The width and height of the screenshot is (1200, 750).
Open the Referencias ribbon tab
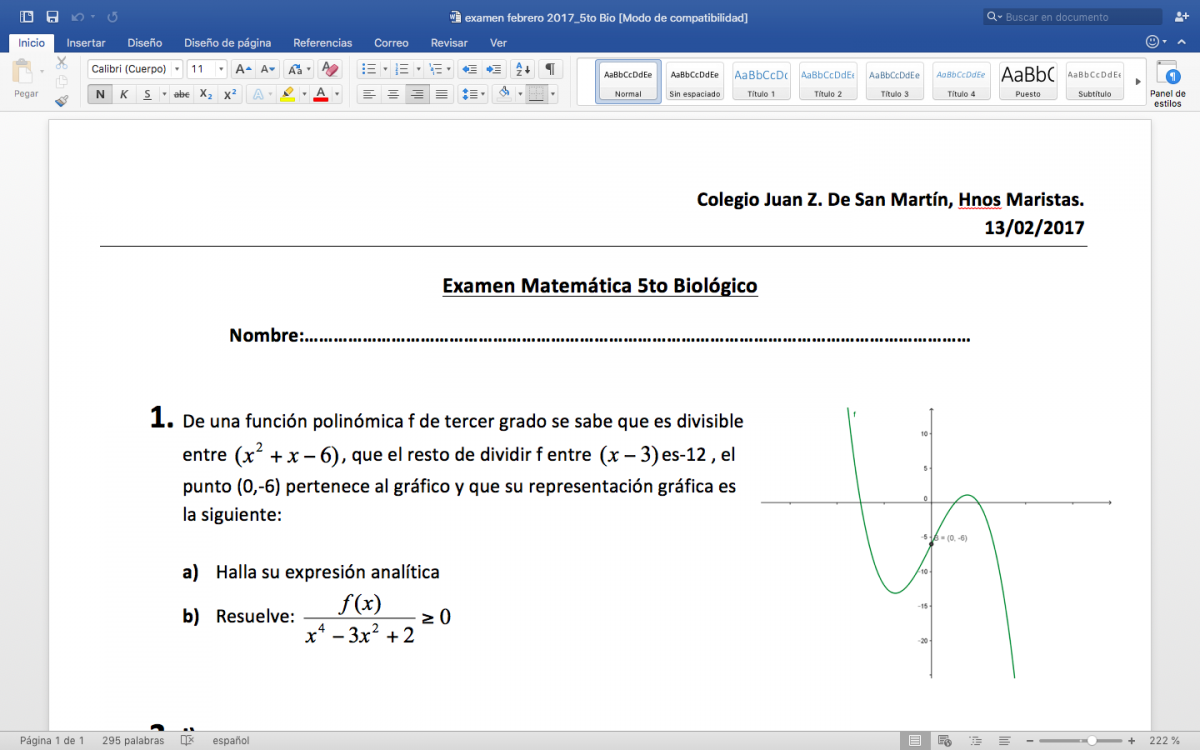coord(322,43)
